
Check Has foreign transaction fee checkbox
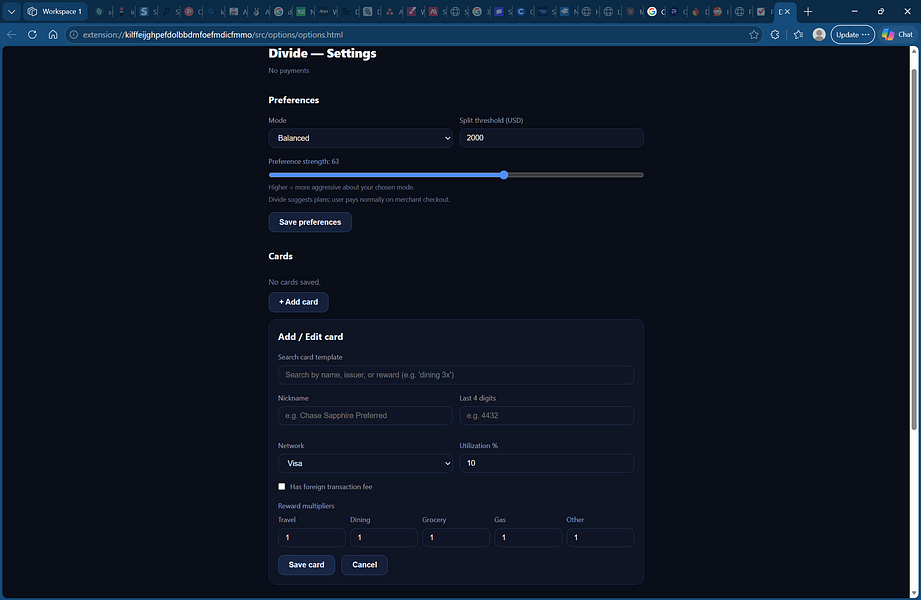pyautogui.click(x=282, y=487)
